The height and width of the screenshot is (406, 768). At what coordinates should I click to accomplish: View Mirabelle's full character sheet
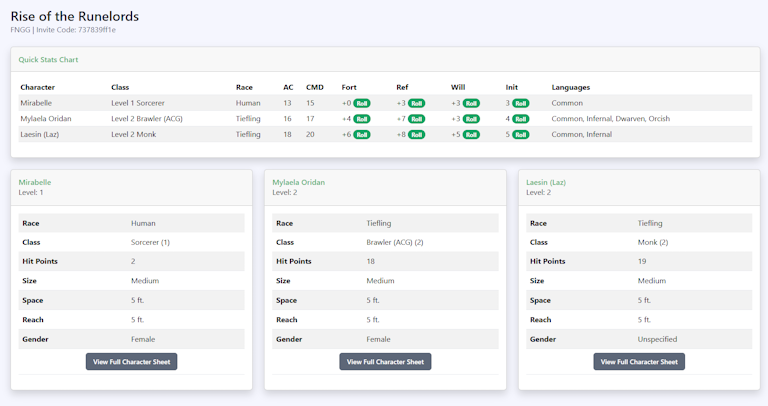coord(131,362)
